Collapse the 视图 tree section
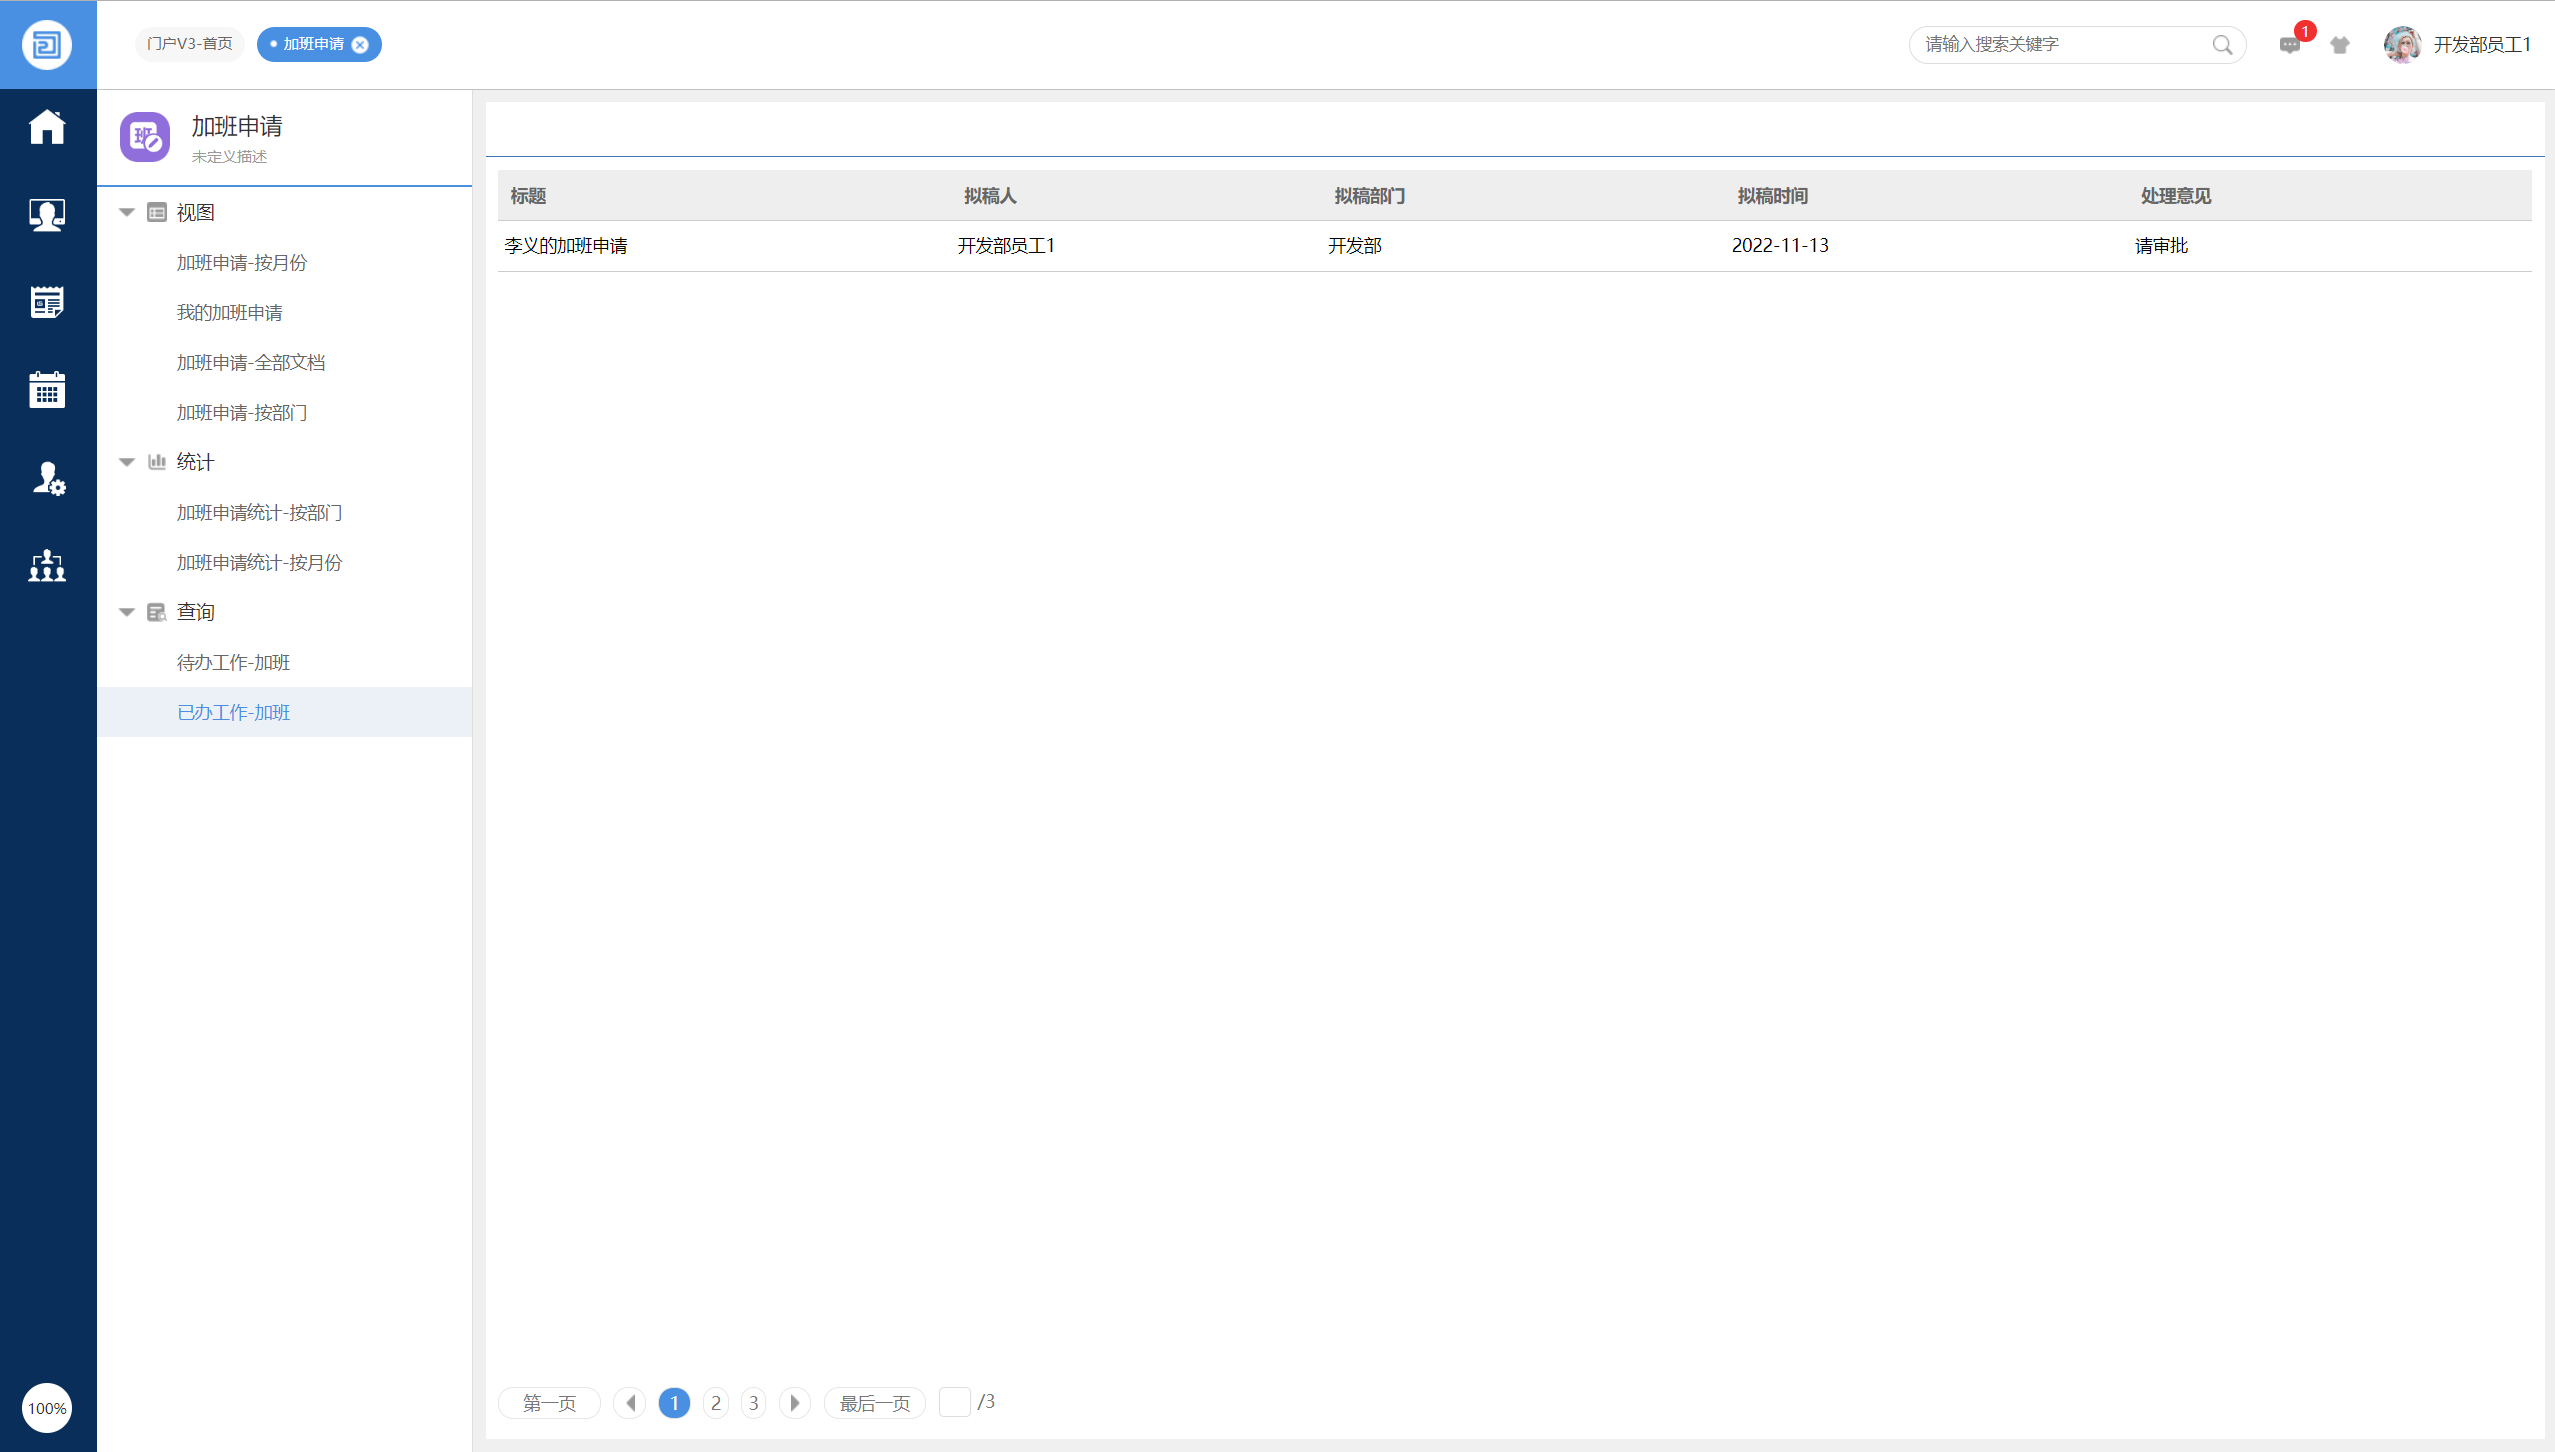 [x=127, y=212]
